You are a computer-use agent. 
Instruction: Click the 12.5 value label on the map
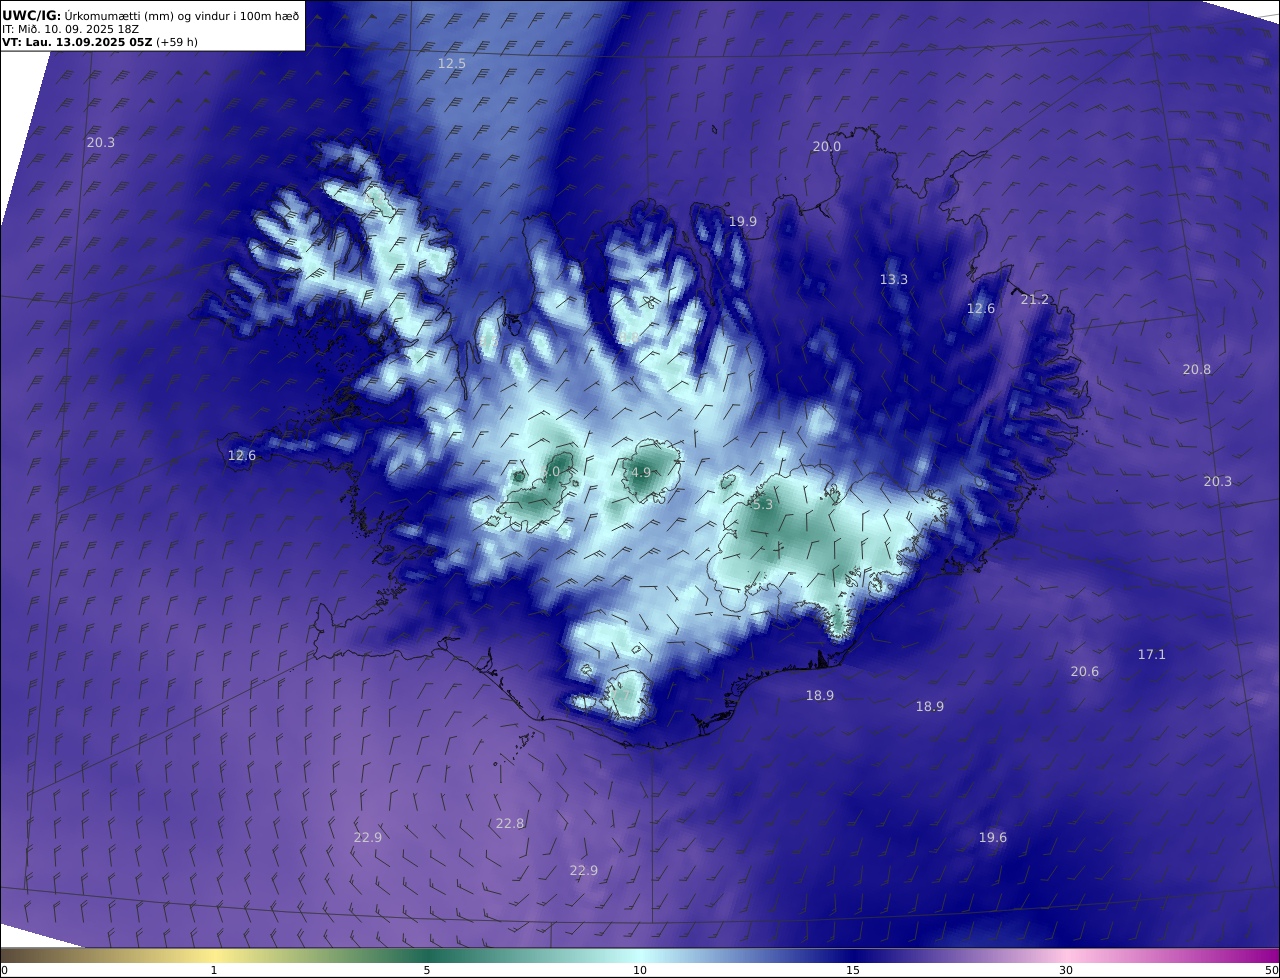click(452, 63)
